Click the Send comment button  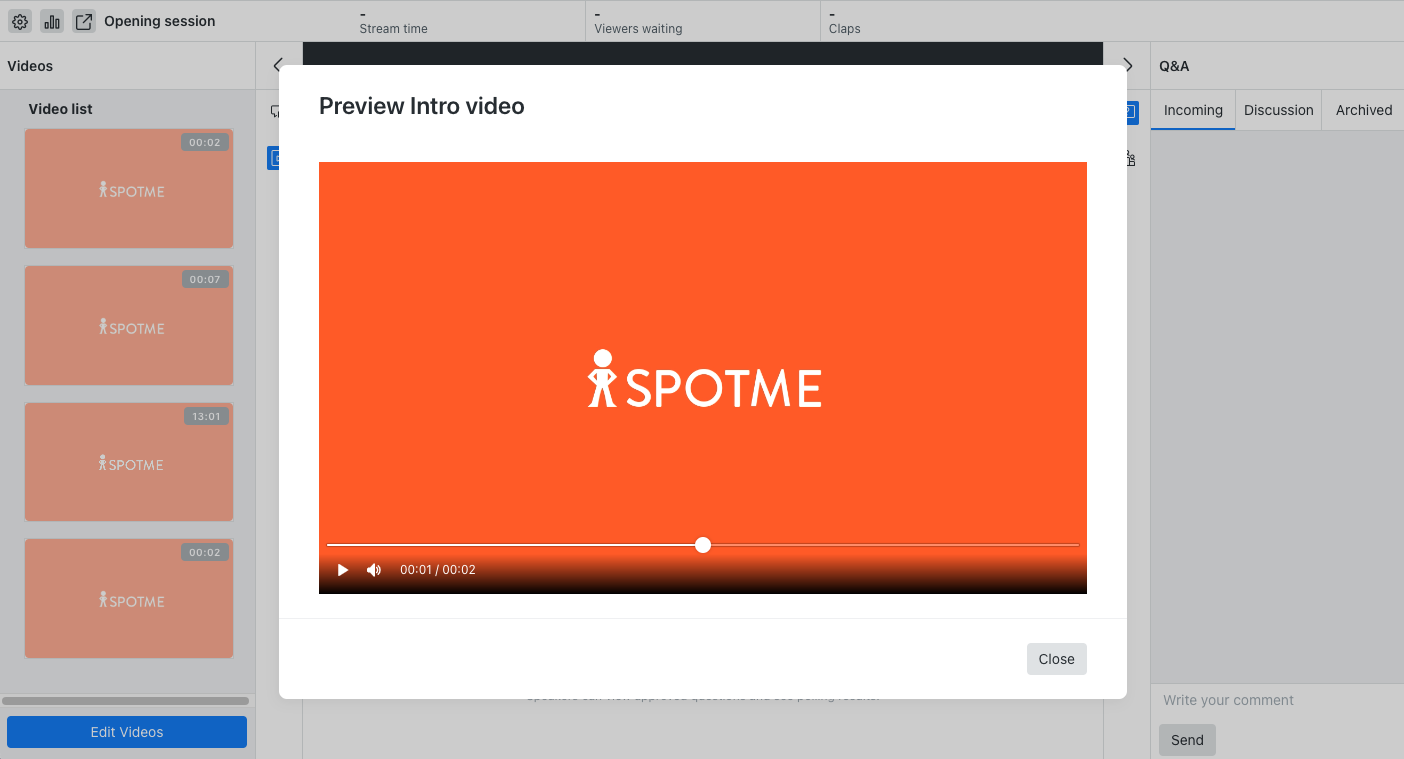1187,740
